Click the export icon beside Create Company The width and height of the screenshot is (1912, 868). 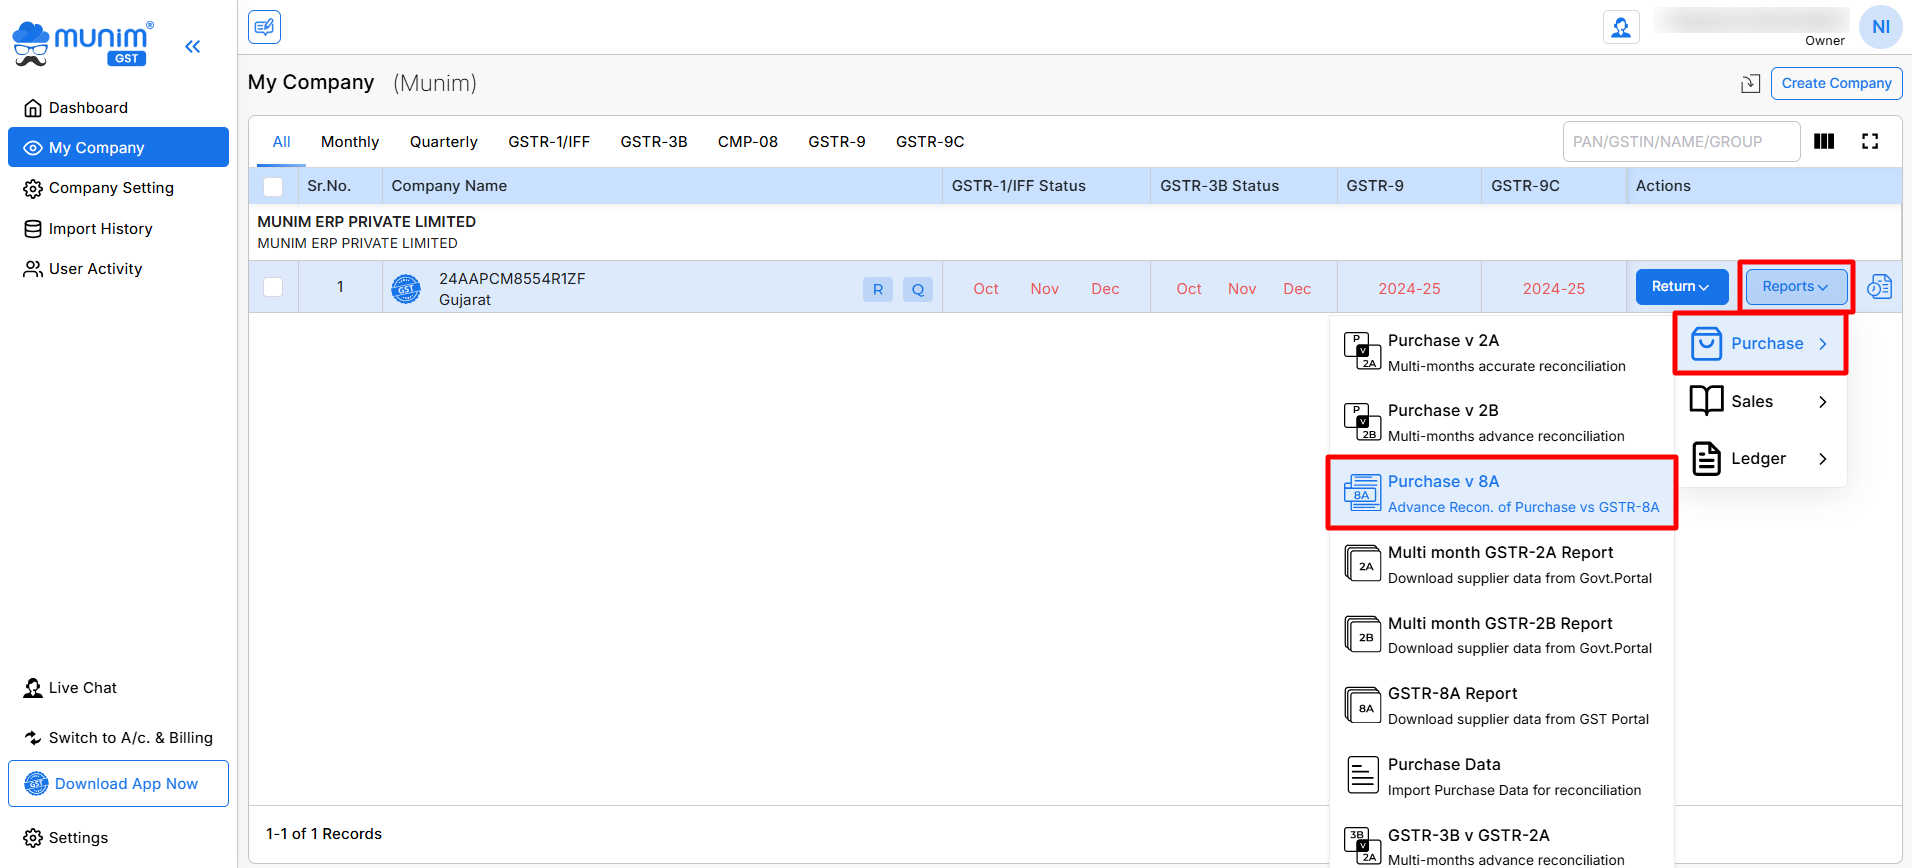[1750, 84]
